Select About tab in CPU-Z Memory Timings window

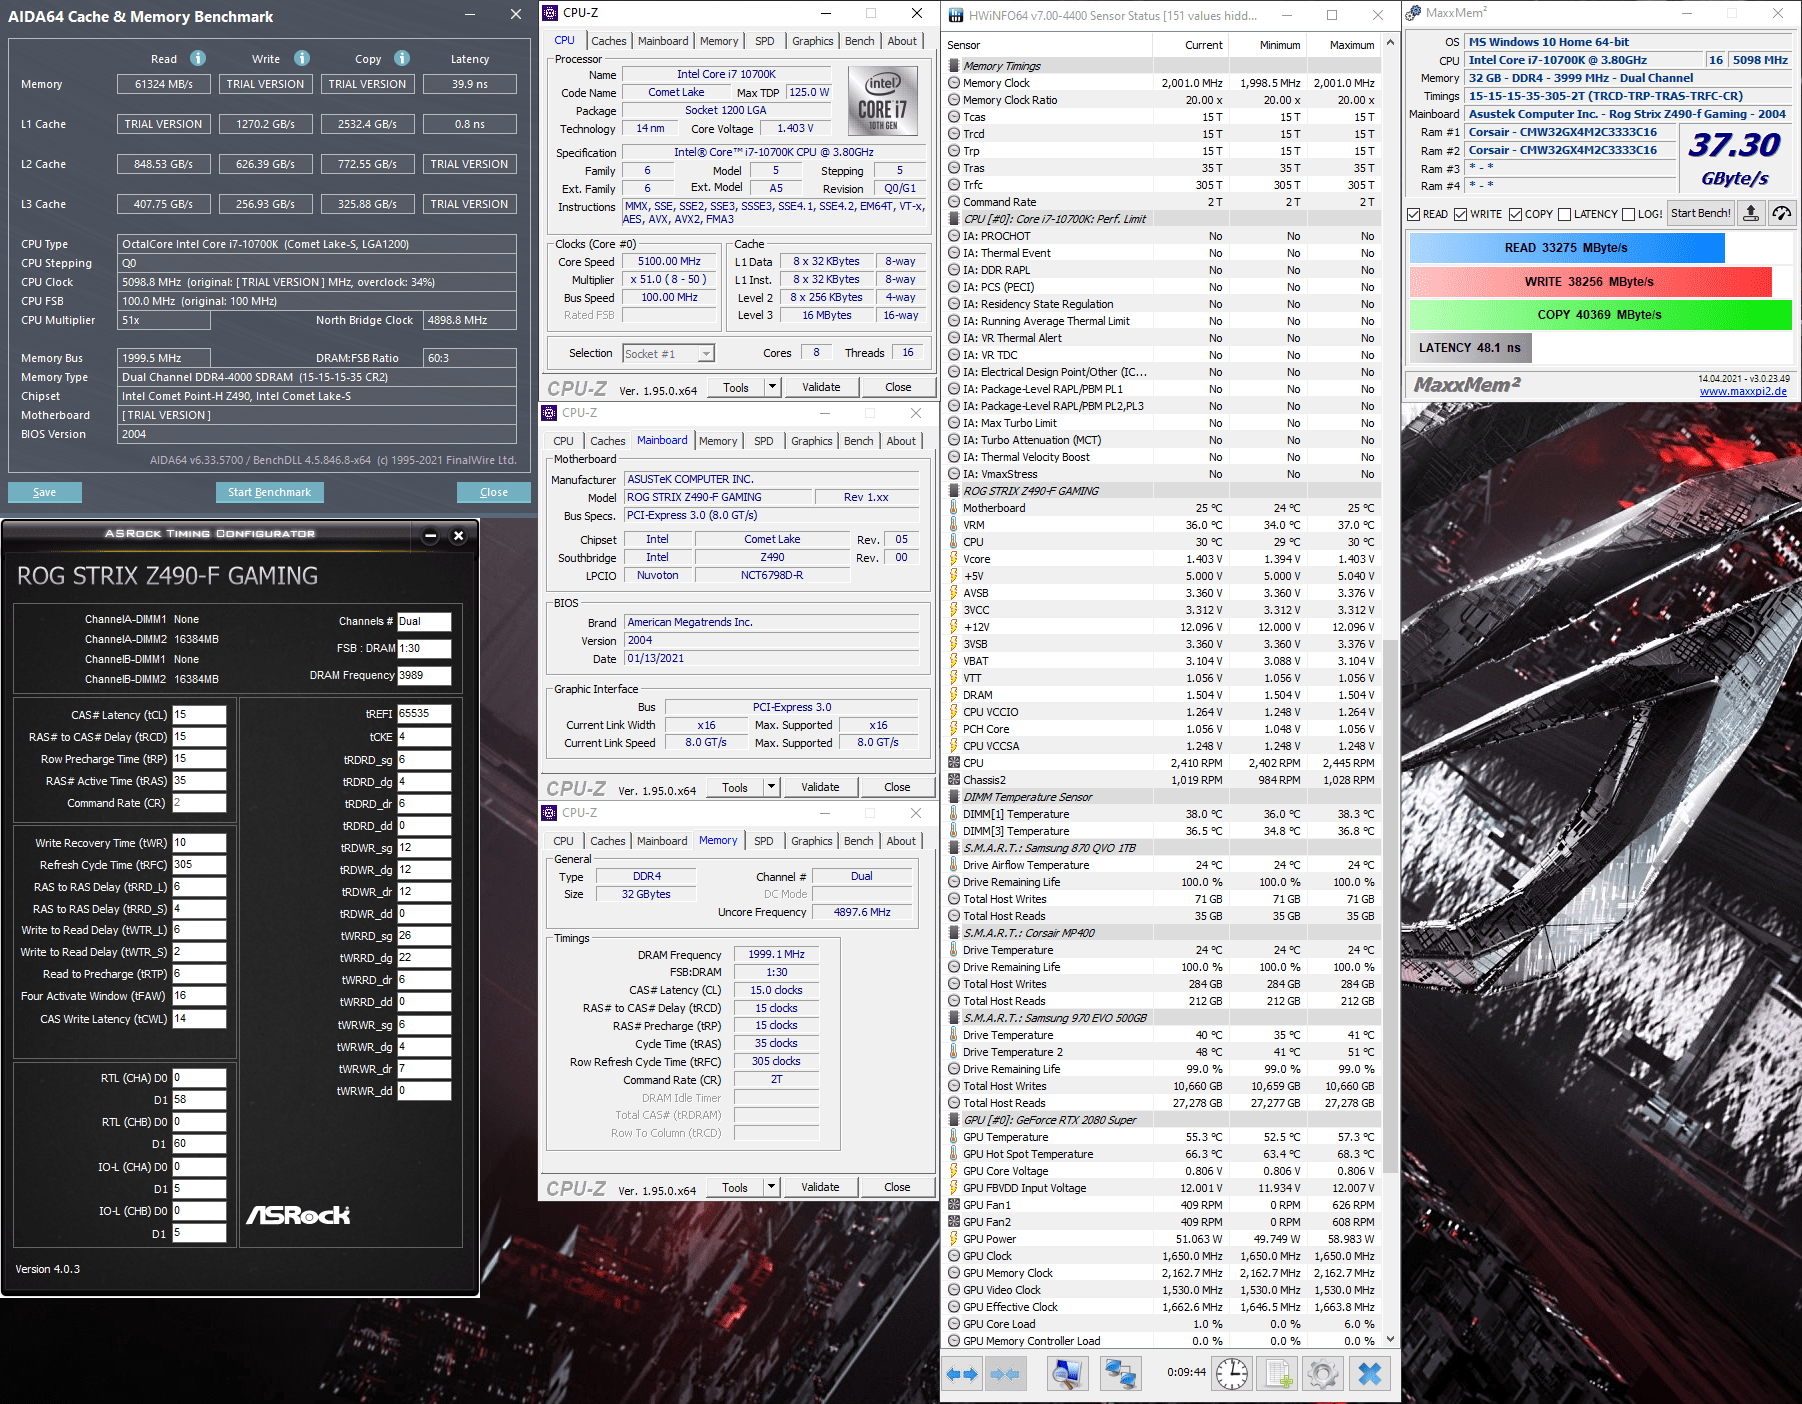pos(901,841)
